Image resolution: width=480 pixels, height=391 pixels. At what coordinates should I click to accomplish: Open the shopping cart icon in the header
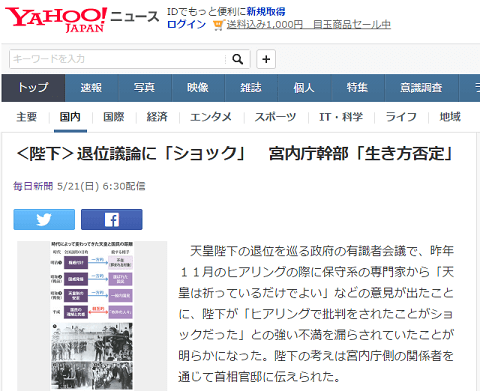click(x=218, y=25)
